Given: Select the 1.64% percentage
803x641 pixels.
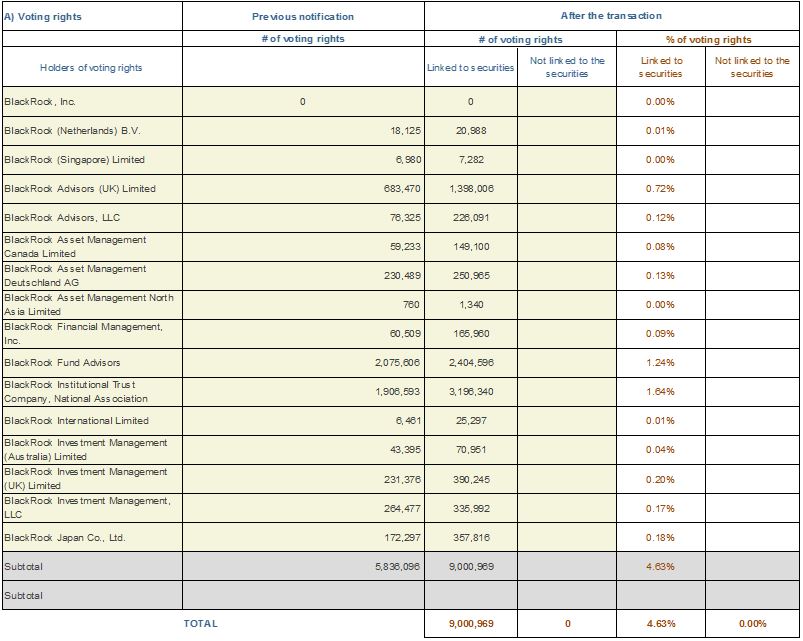Looking at the screenshot, I should click(660, 392).
